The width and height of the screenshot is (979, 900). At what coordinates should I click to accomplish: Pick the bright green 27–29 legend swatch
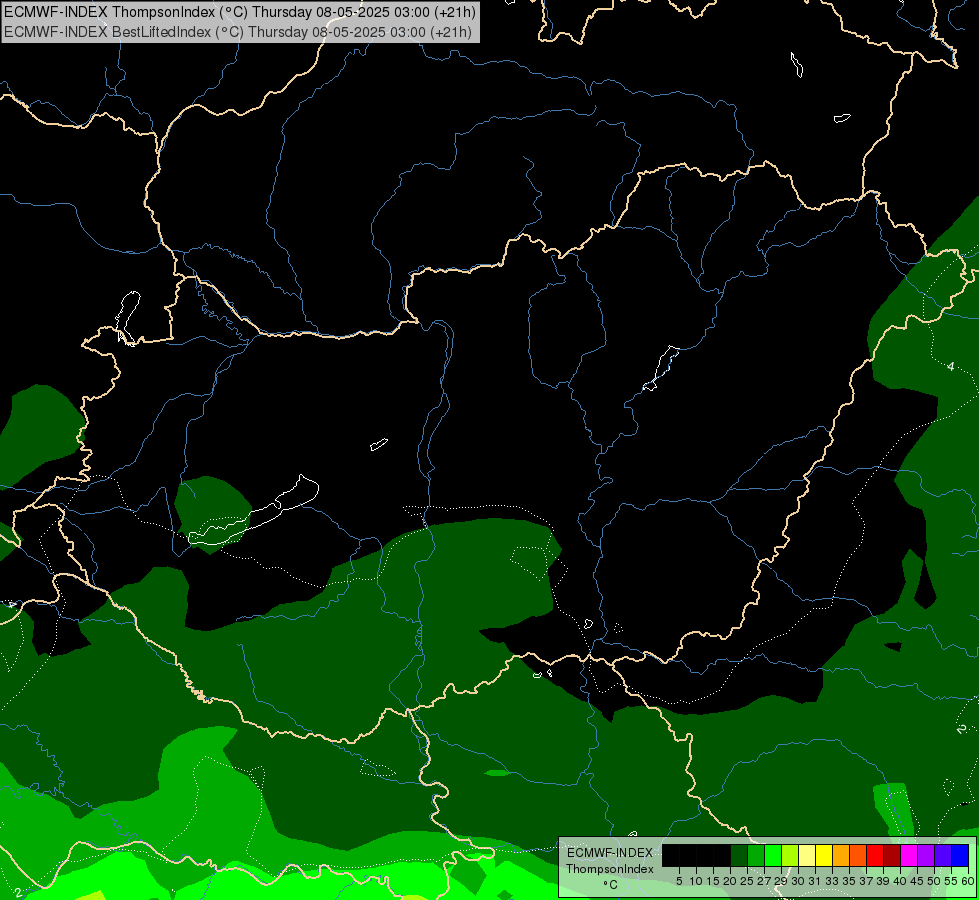(x=773, y=855)
